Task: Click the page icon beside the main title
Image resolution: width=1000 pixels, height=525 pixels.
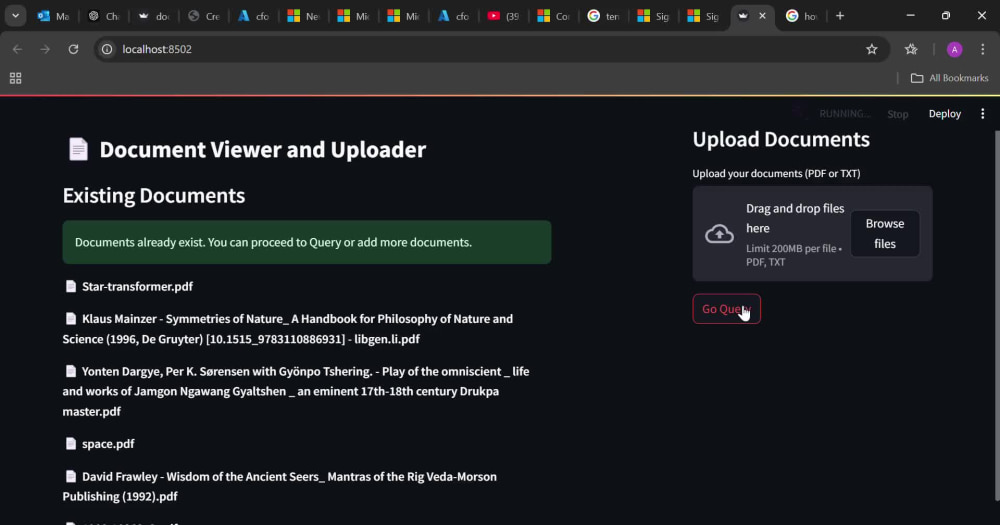Action: tap(78, 149)
